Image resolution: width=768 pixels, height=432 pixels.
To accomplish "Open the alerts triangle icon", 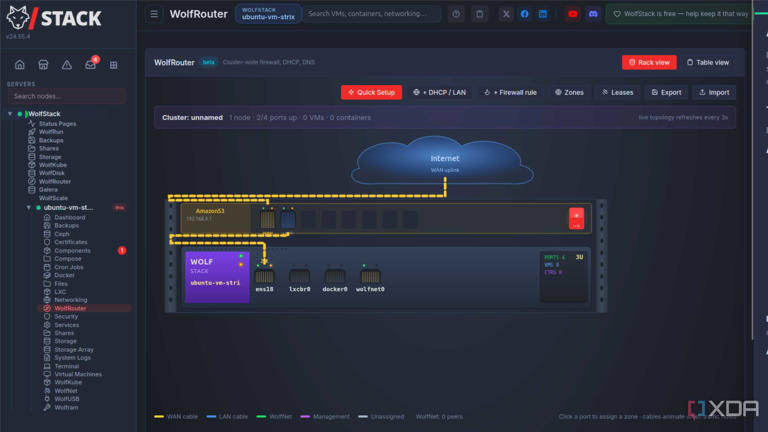I will [67, 65].
